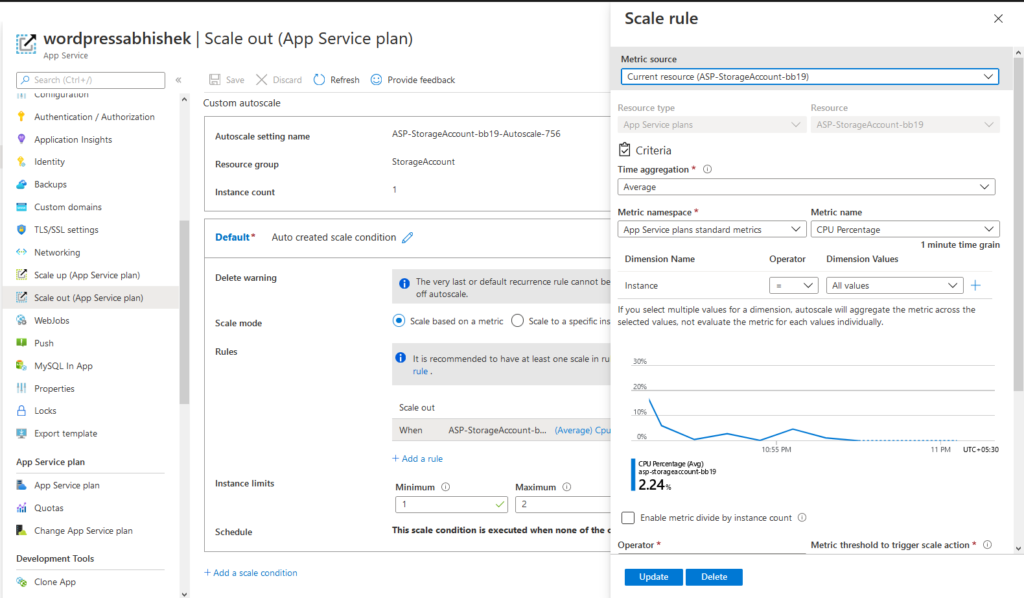Open the Metric namespace dropdown
The image size is (1024, 598).
click(x=711, y=229)
